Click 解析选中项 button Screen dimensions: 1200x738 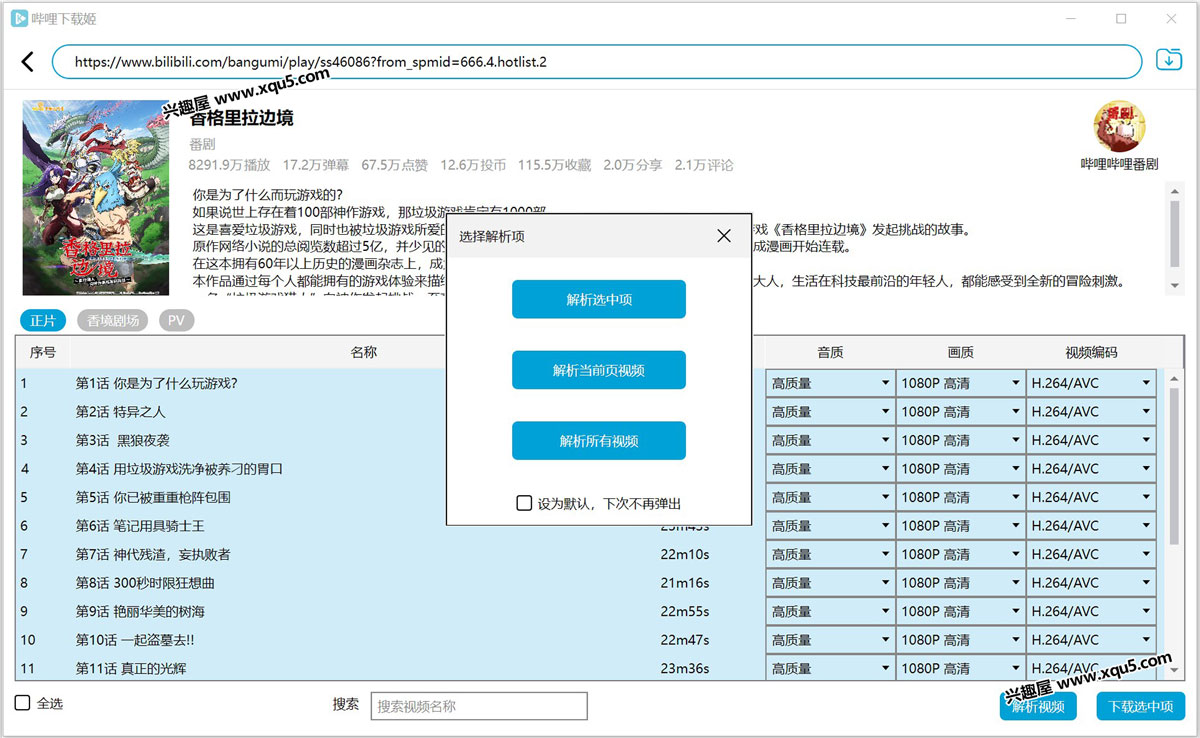(599, 299)
